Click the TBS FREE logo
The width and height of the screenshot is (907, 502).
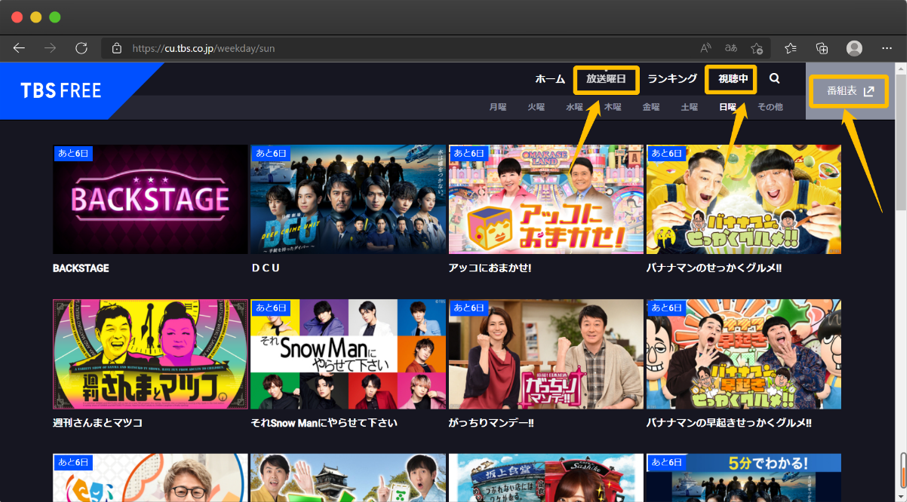tap(61, 91)
